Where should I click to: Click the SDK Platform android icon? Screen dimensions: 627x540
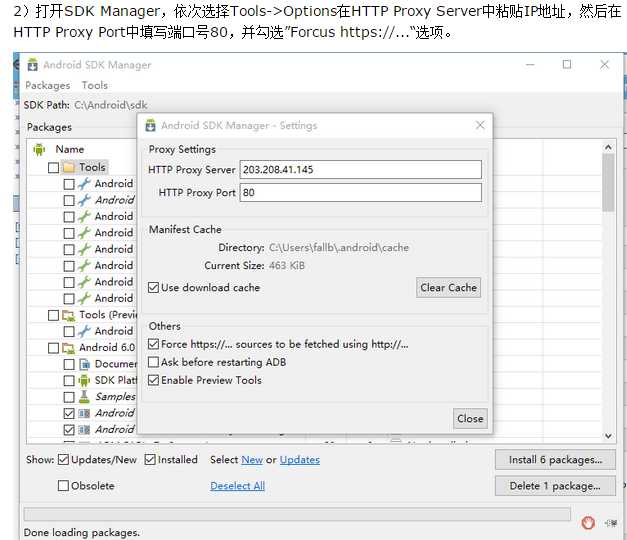pyautogui.click(x=84, y=380)
